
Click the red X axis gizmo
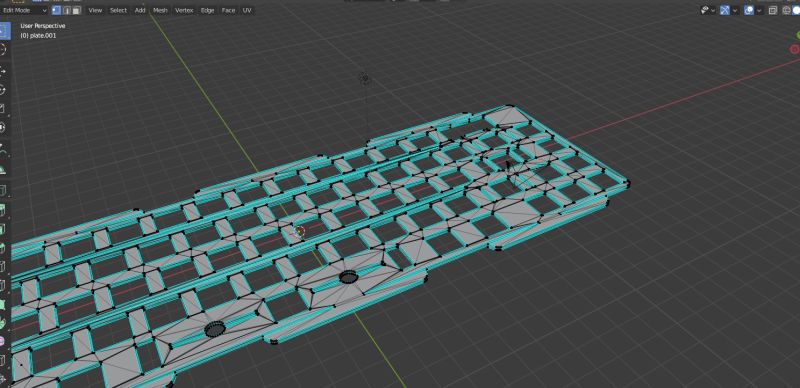click(794, 49)
